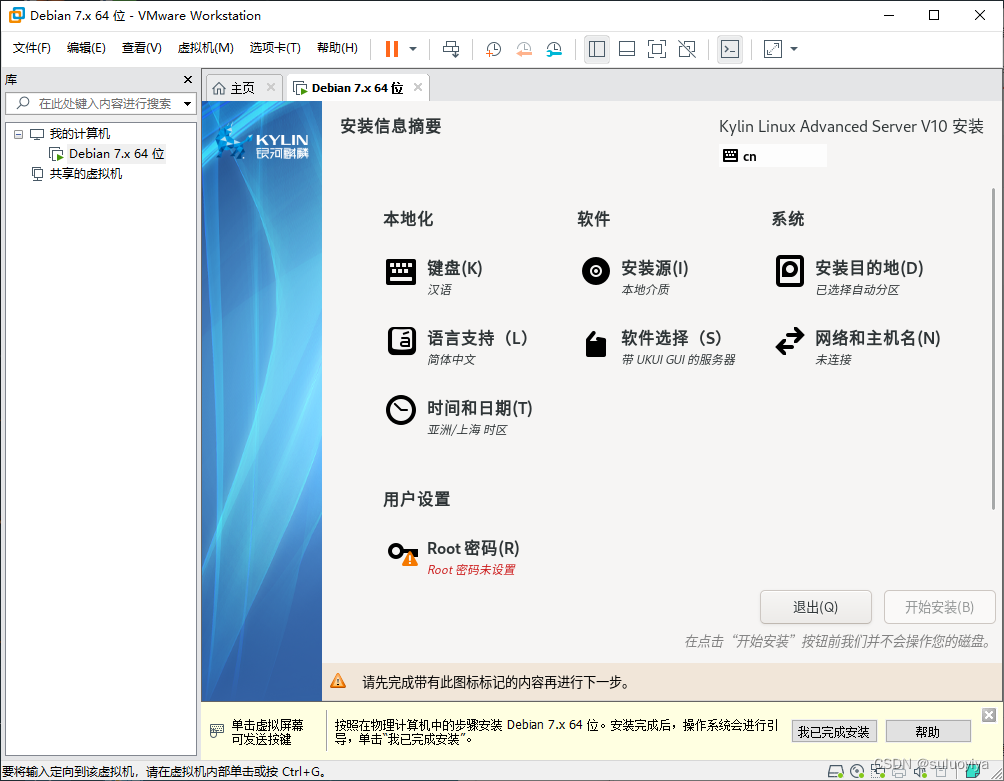Take a snapshot of the VM
The image size is (1004, 781).
pos(493,48)
